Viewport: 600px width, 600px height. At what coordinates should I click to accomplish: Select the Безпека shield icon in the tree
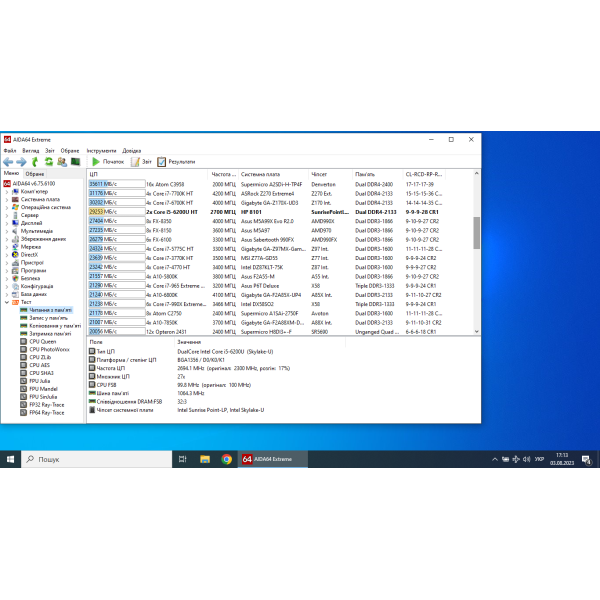coord(15,279)
